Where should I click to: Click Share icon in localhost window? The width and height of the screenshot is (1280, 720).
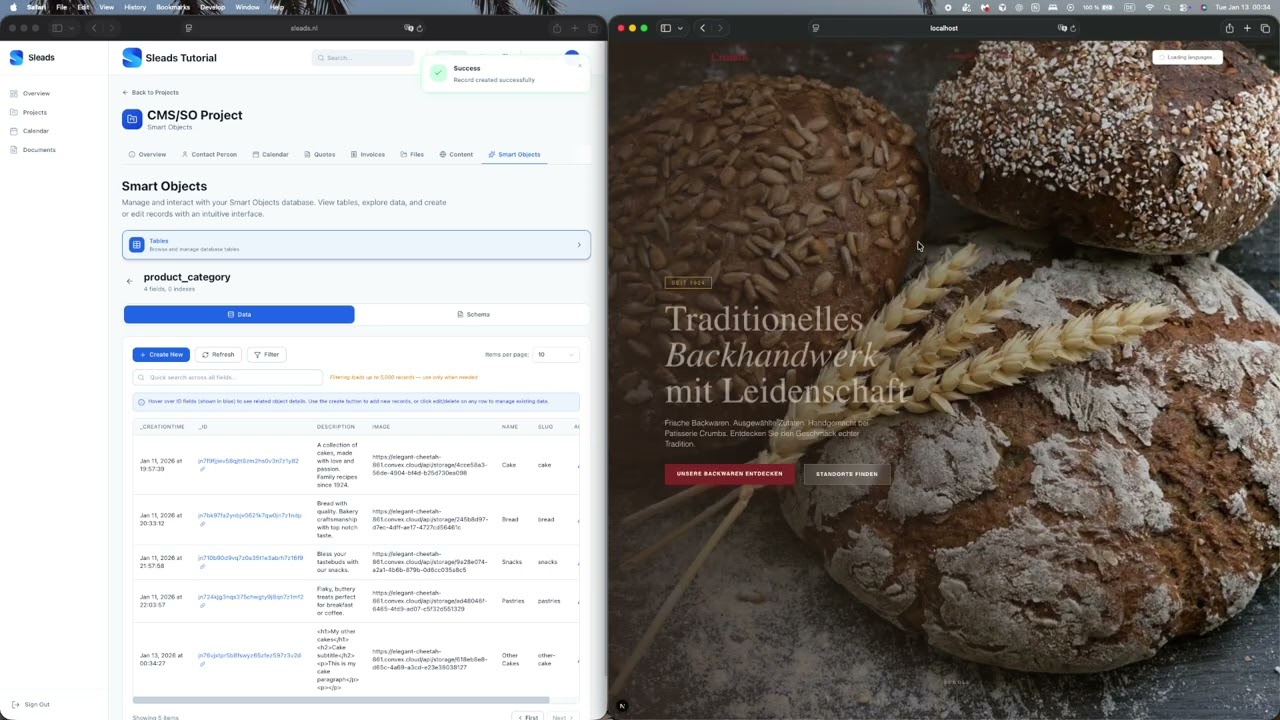(x=1229, y=28)
